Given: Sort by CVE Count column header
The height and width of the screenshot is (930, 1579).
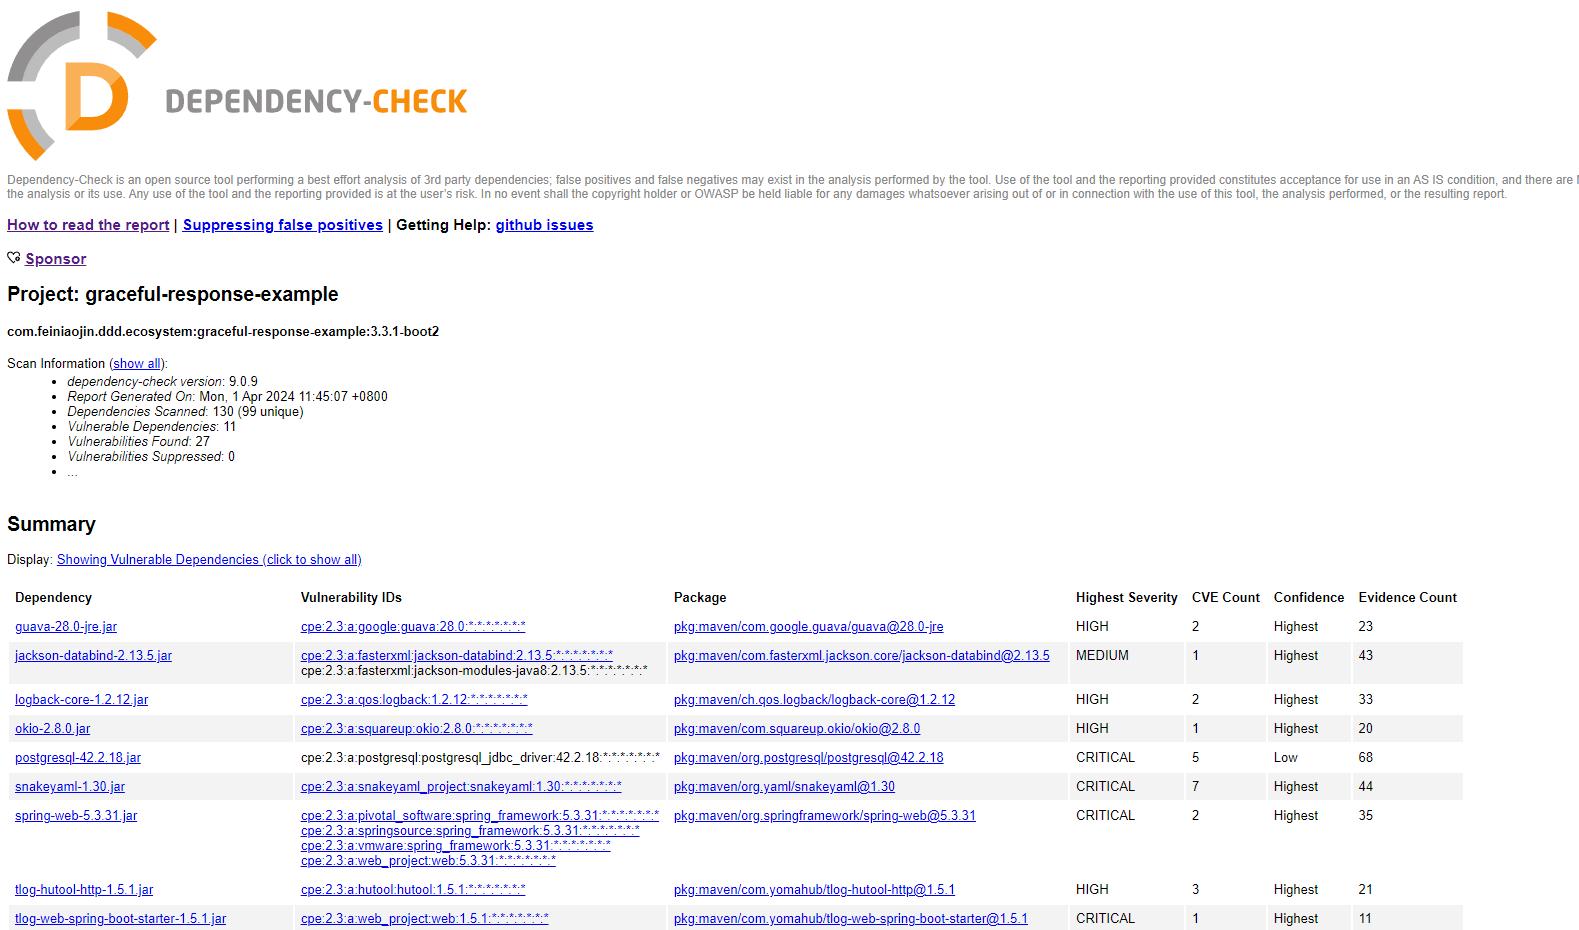Looking at the screenshot, I should [1226, 598].
